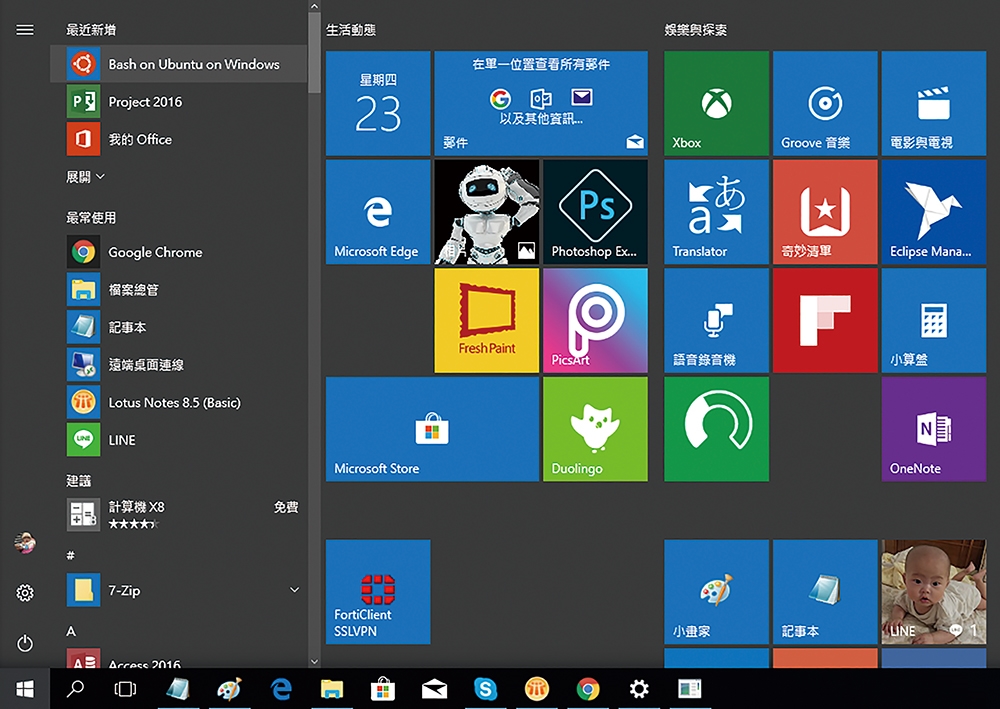Open the 郵件 mail tile

click(x=541, y=103)
